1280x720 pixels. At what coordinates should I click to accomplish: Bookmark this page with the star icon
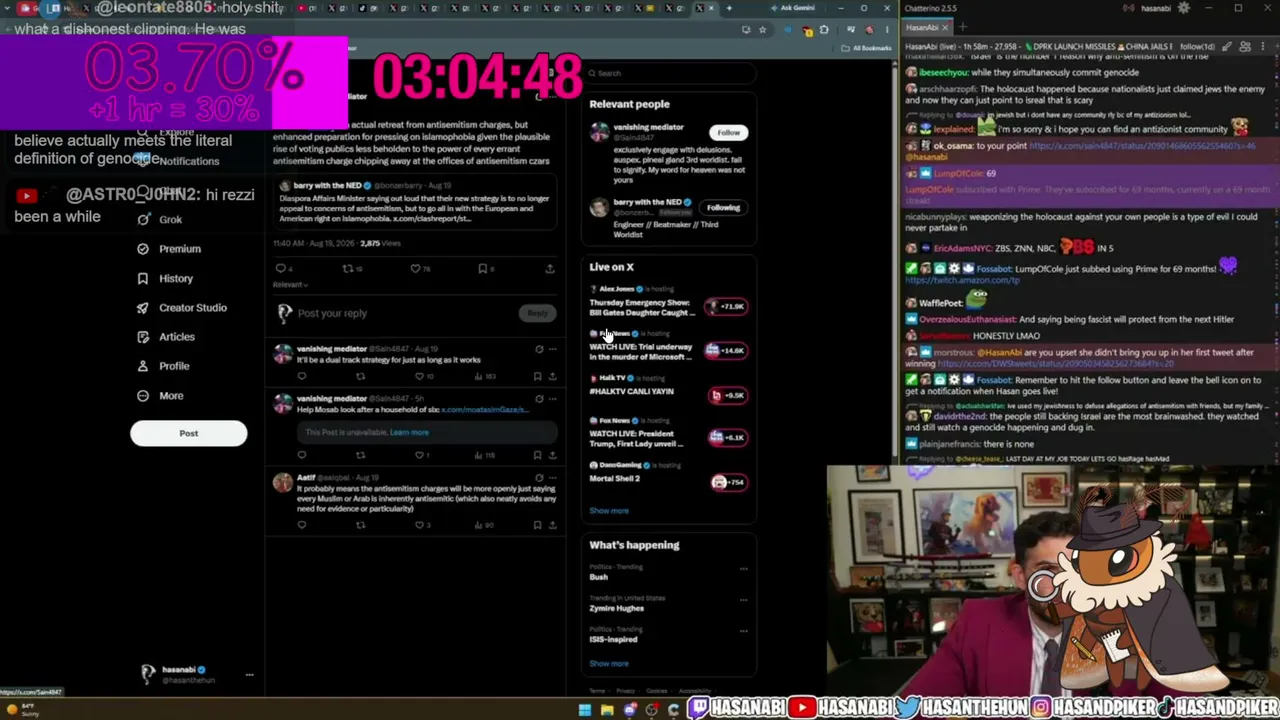click(x=762, y=30)
